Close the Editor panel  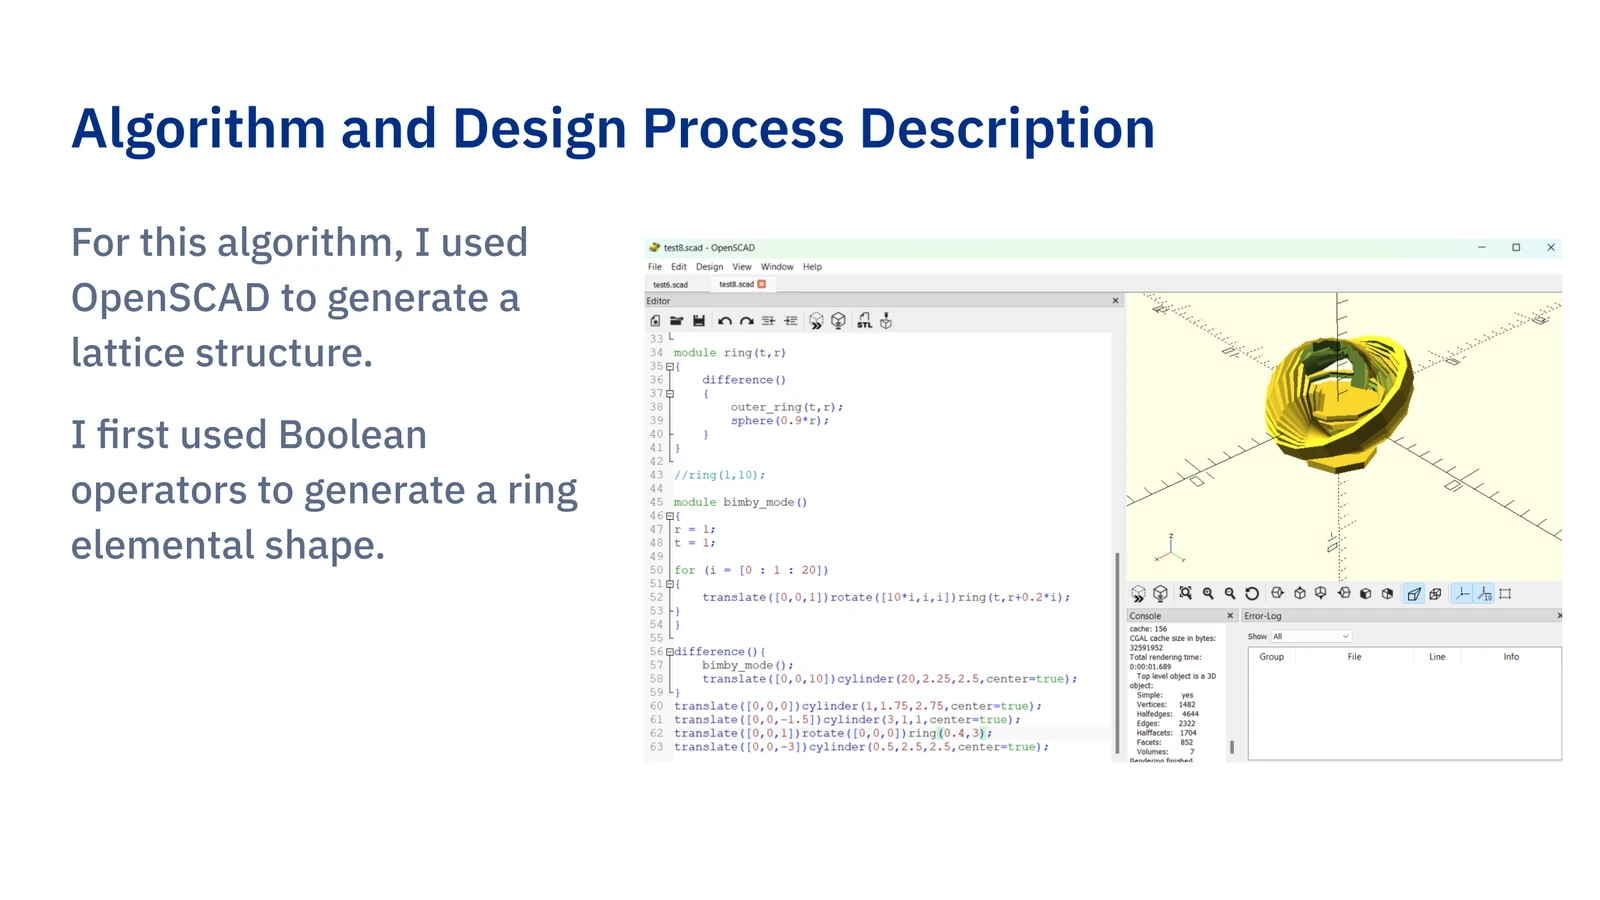point(1116,300)
